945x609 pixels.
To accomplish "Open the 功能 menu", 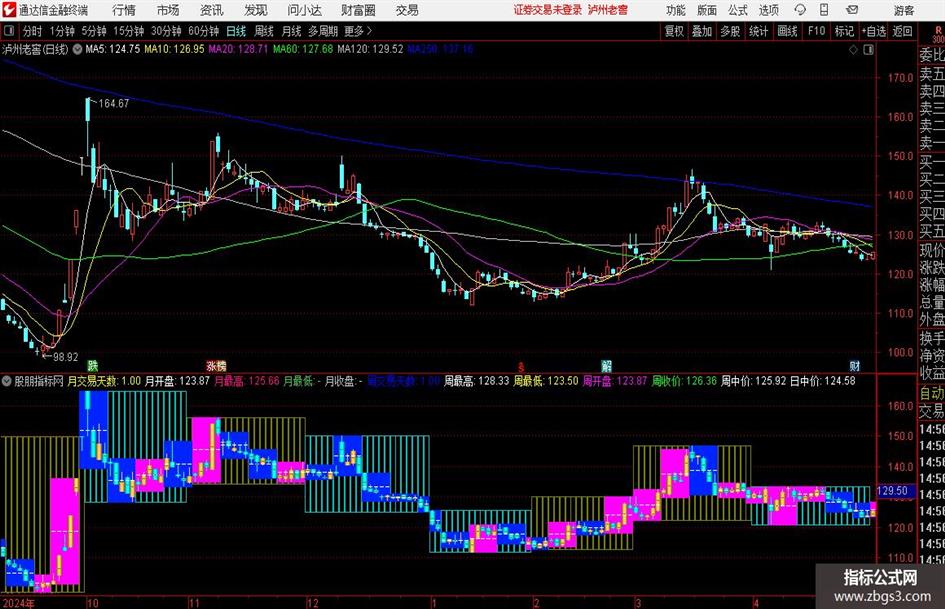I will pyautogui.click(x=676, y=10).
